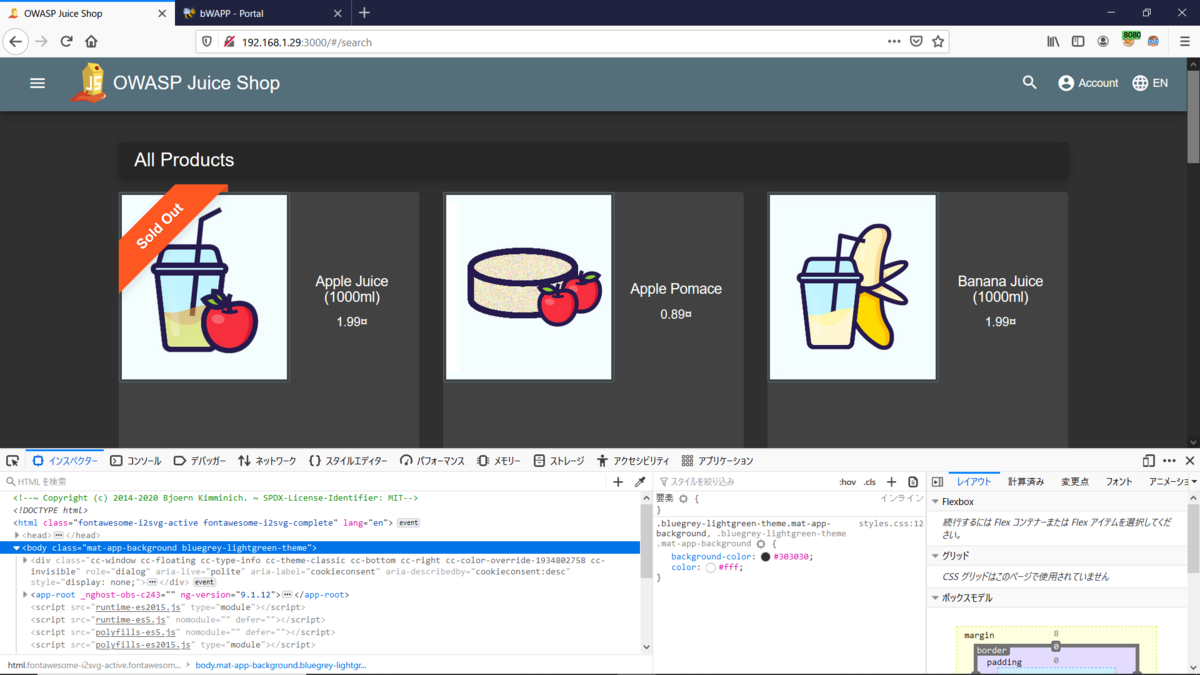Viewport: 1200px width, 675px height.
Task: Open the page actions three-dot menu
Action: [x=894, y=41]
